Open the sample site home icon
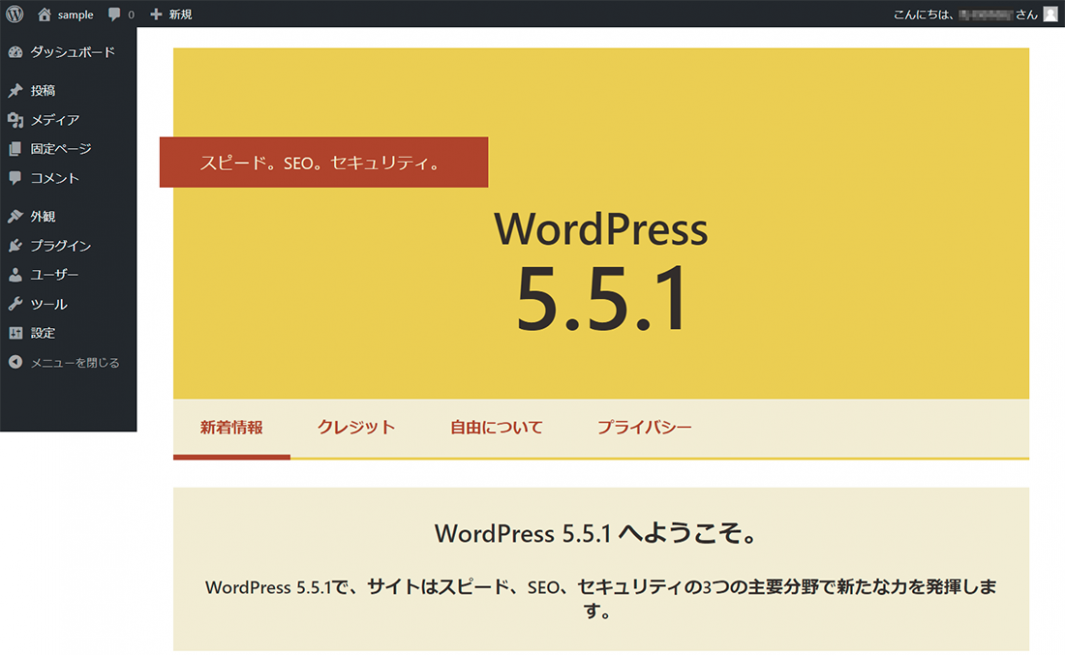The image size is (1065, 655). click(44, 15)
